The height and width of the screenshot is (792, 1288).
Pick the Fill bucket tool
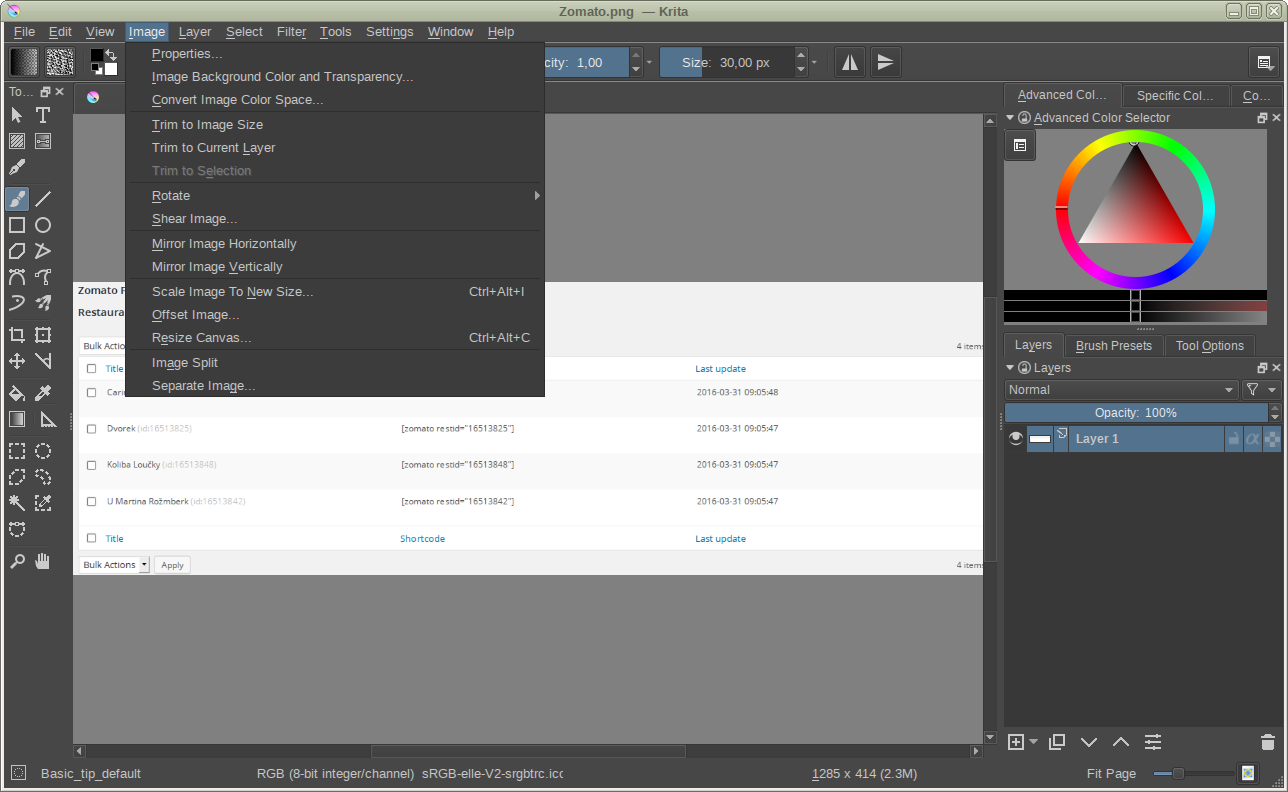(x=17, y=393)
